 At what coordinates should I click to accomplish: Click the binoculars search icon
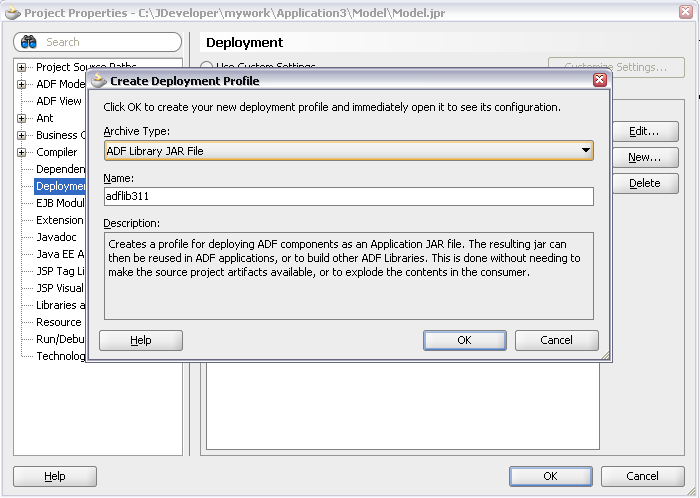29,42
